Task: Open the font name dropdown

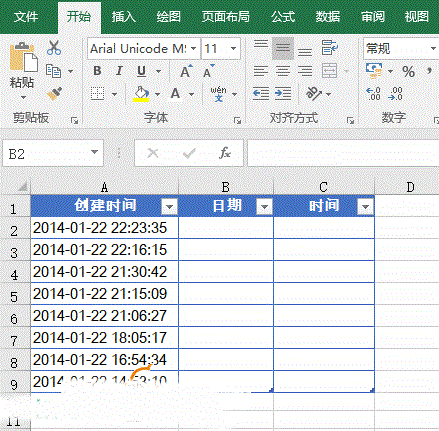Action: [x=194, y=49]
